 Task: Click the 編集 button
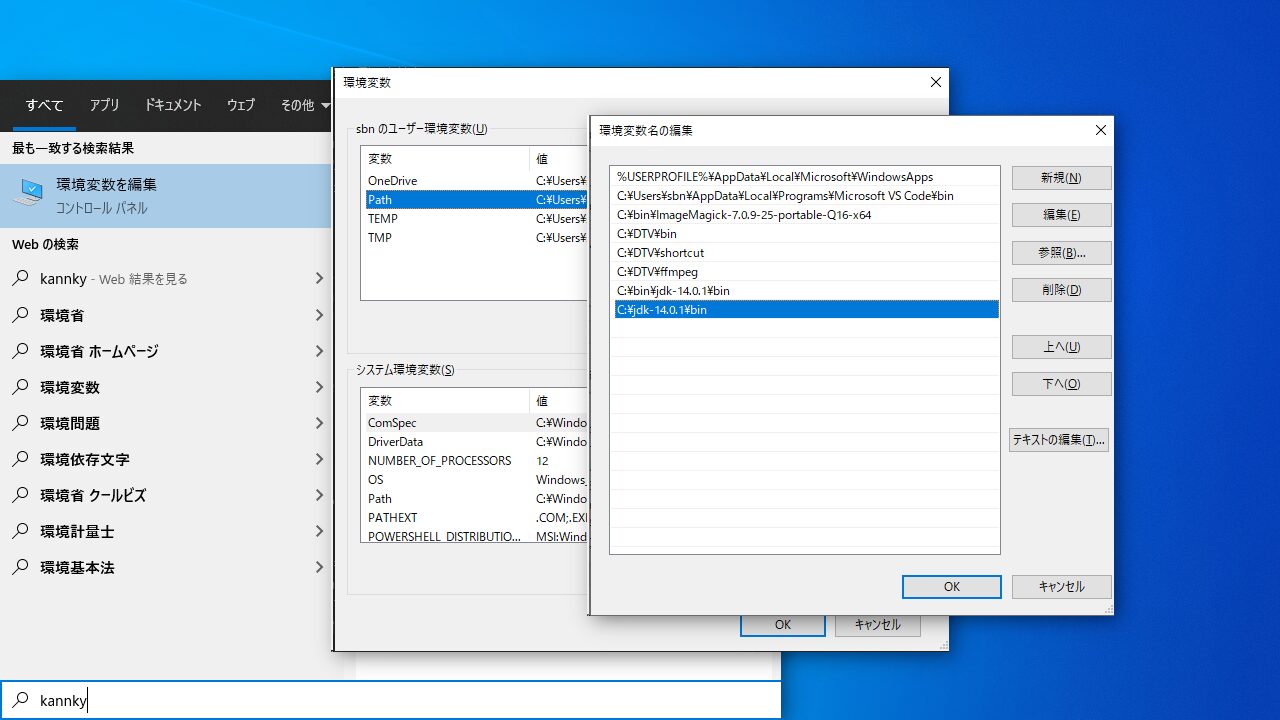tap(1061, 214)
